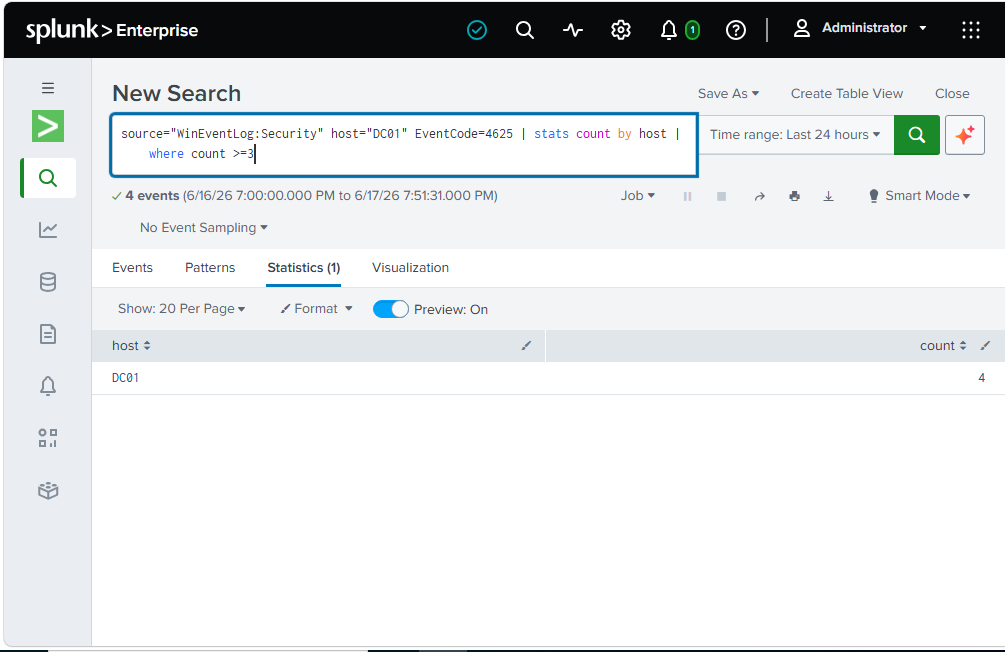Stop the search job
1005x652 pixels.
point(721,196)
